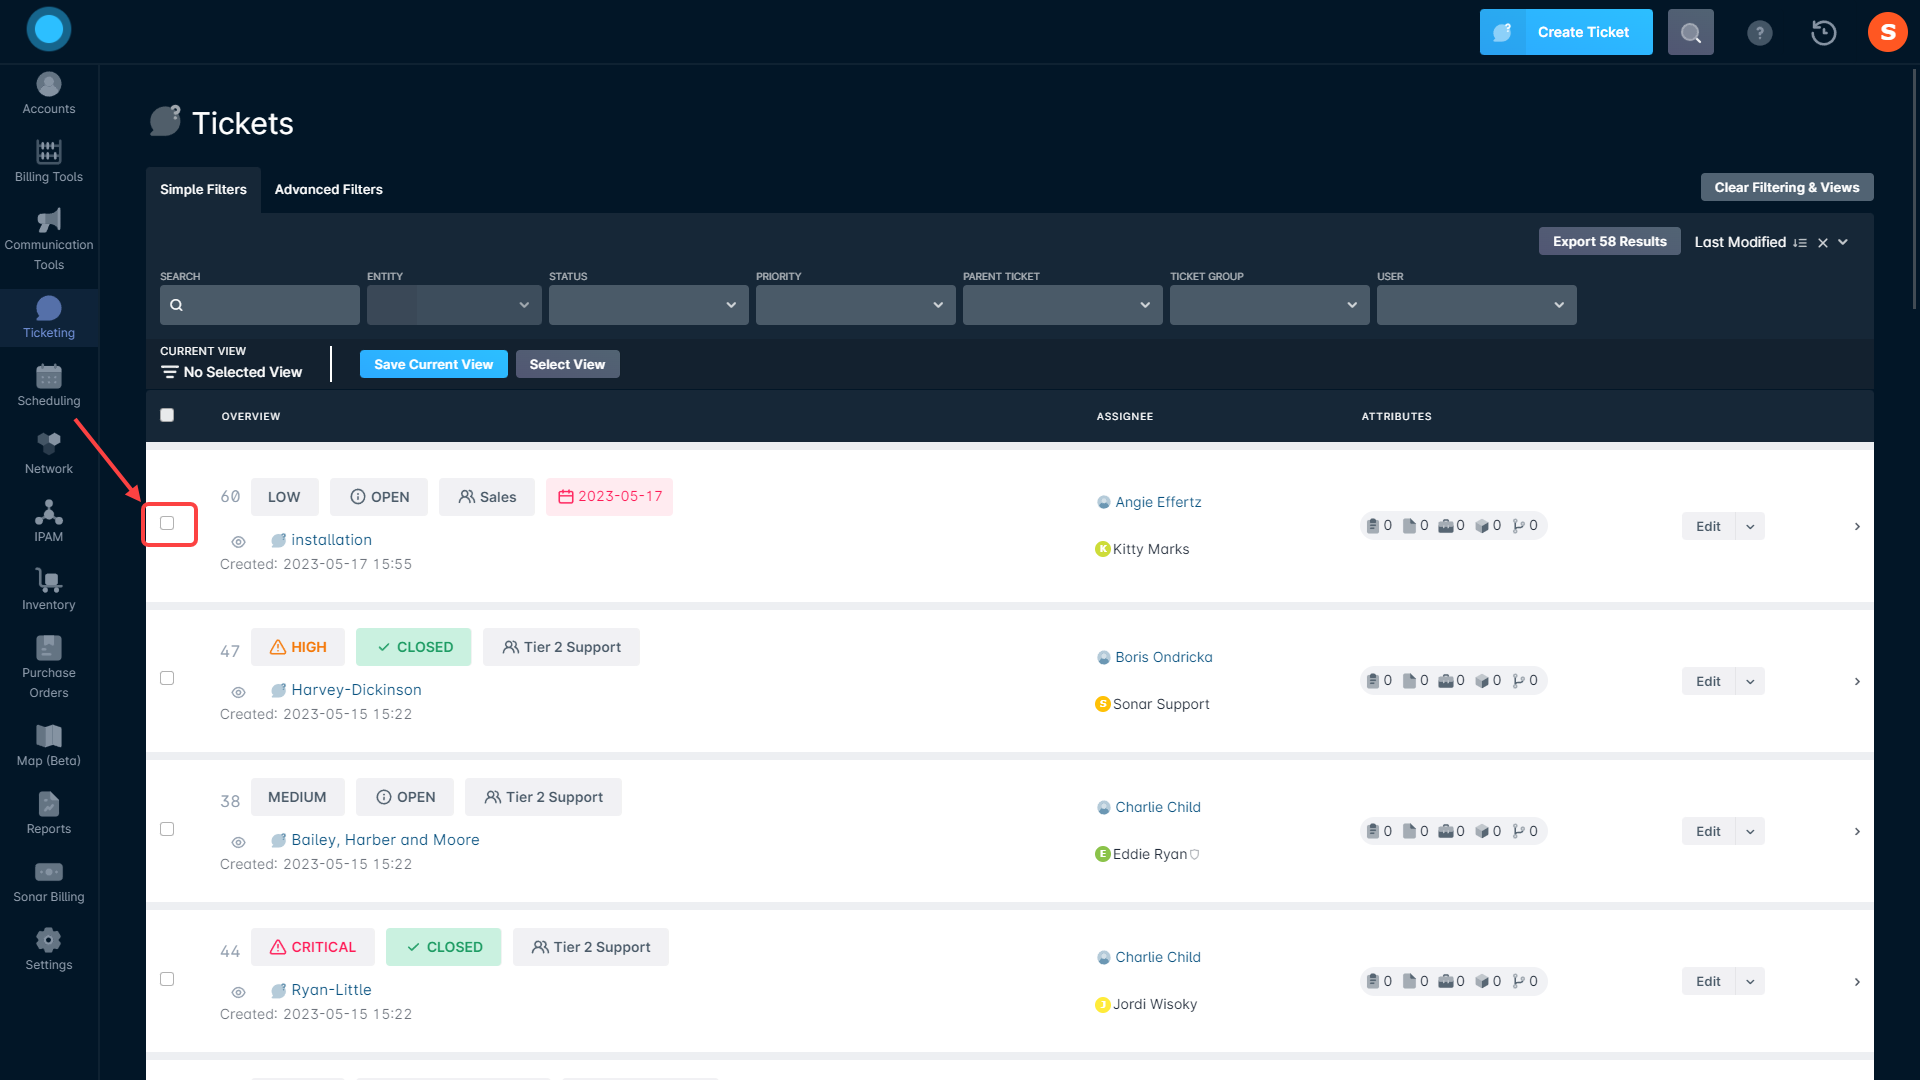1920x1080 pixels.
Task: Click Create Ticket button
Action: (x=1566, y=32)
